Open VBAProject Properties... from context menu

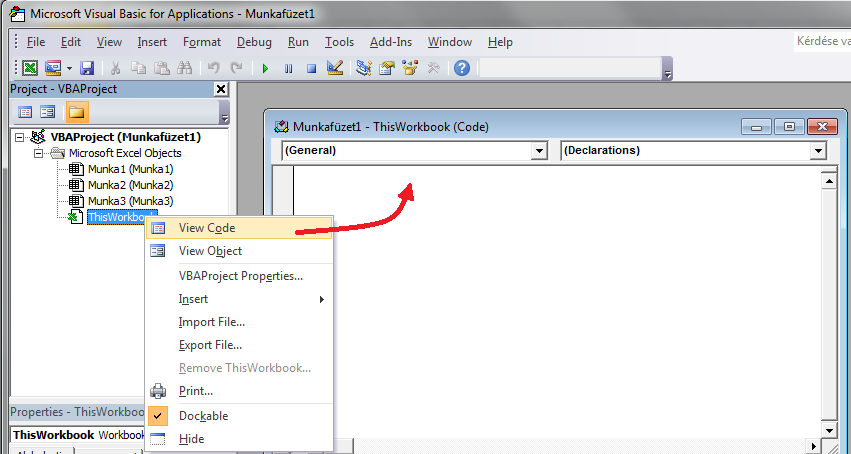click(239, 276)
